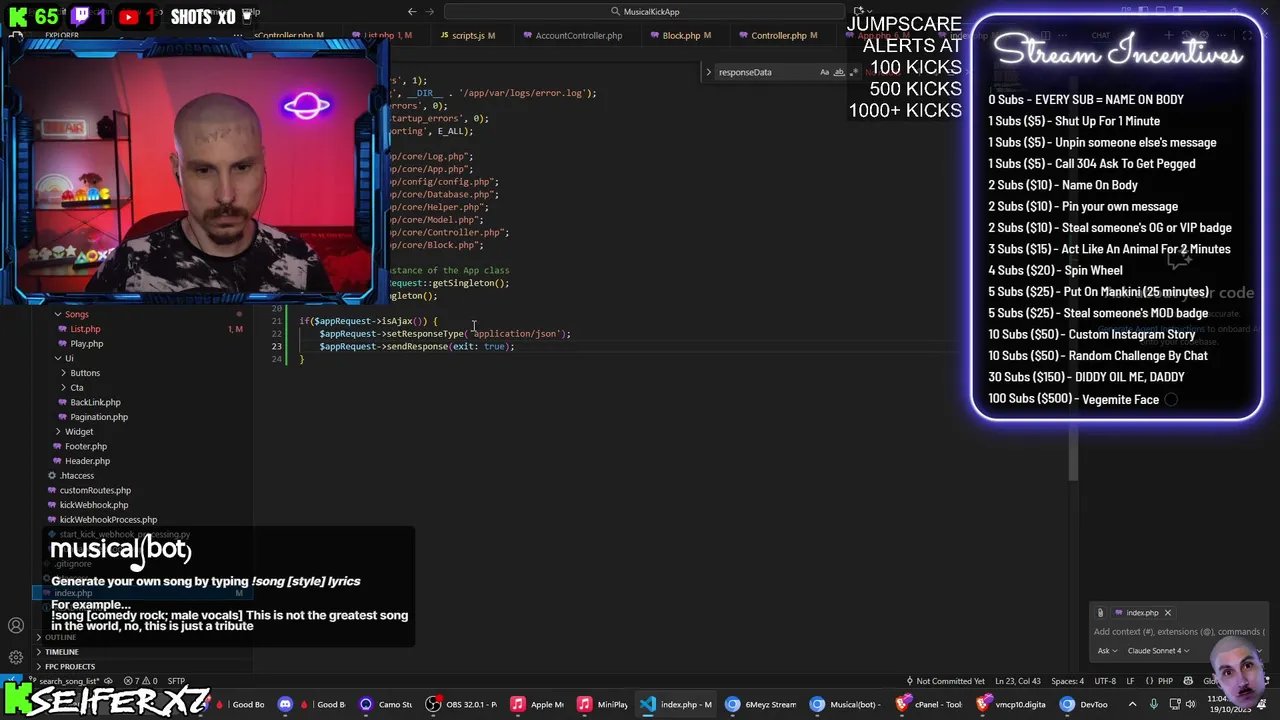The width and height of the screenshot is (1280, 720).
Task: Click Ln 23, Col 43 in the status bar
Action: pos(1018,681)
